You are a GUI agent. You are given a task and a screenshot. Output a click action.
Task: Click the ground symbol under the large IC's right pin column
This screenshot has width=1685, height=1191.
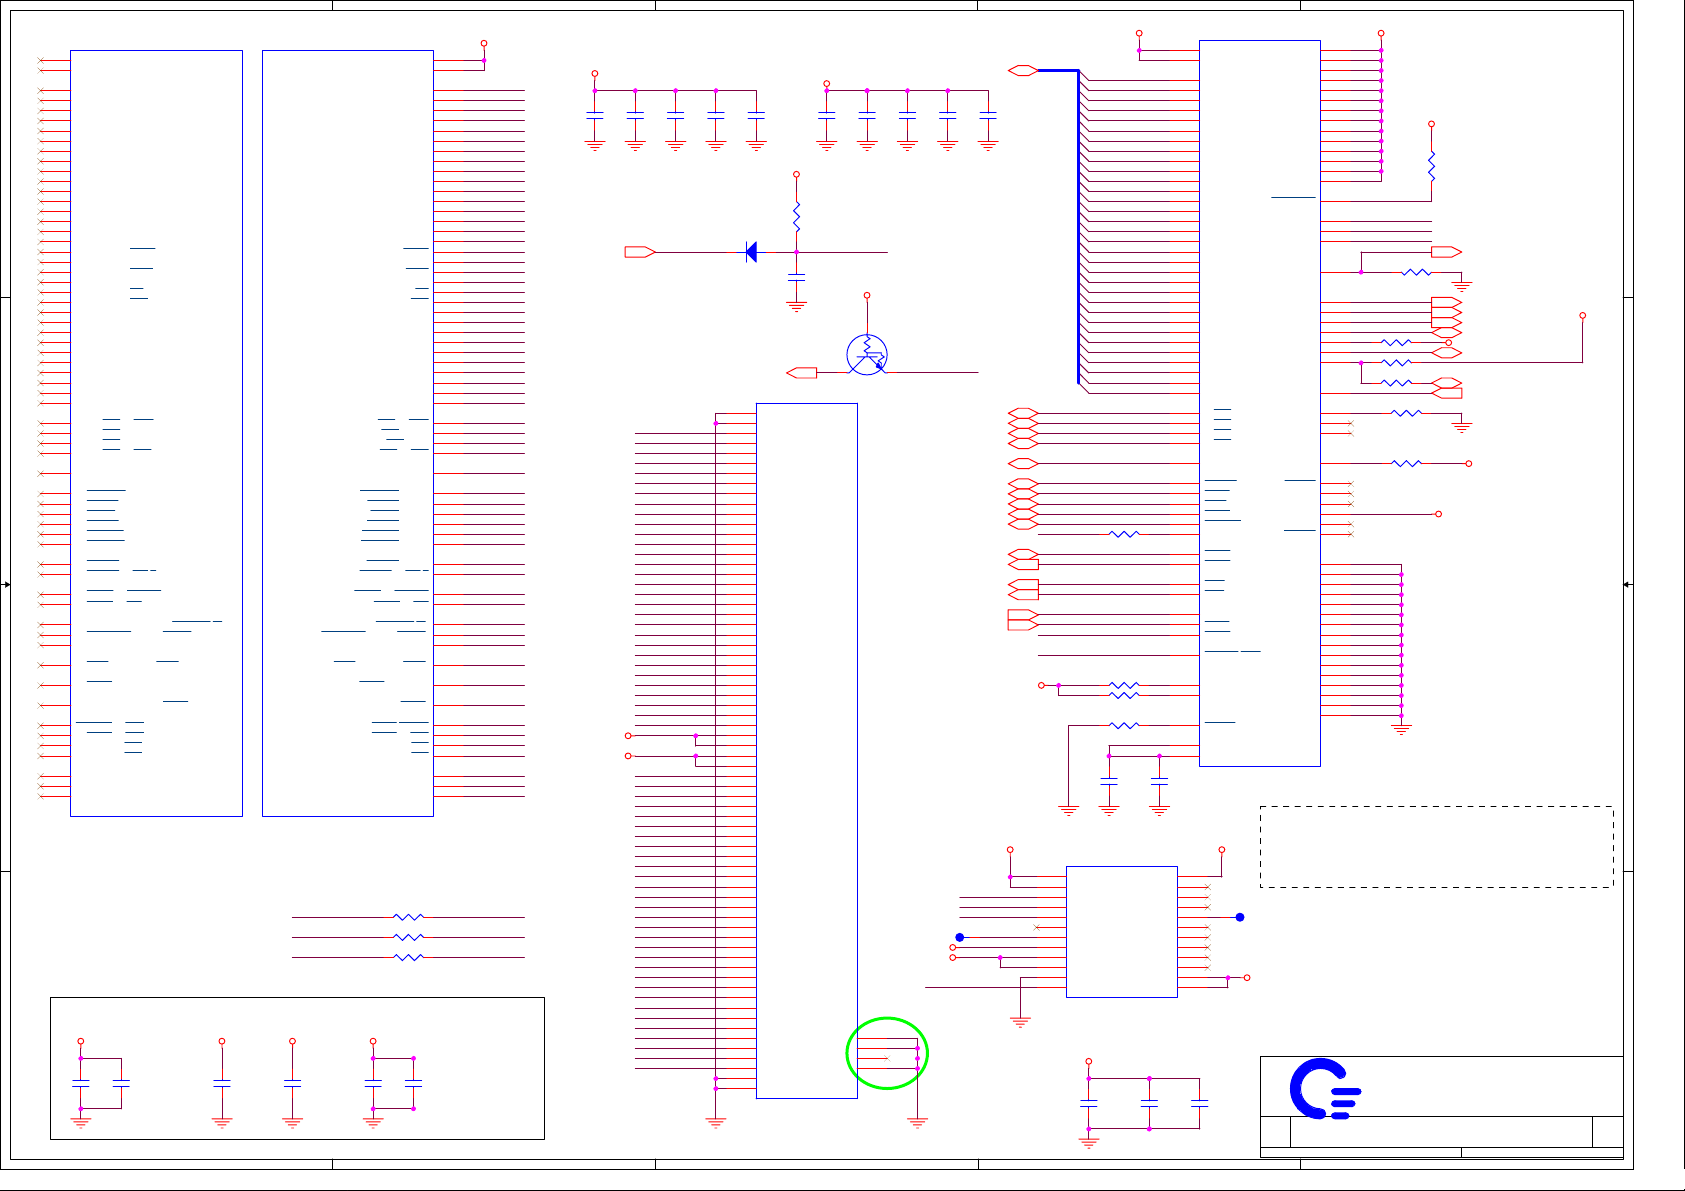[x=1402, y=730]
